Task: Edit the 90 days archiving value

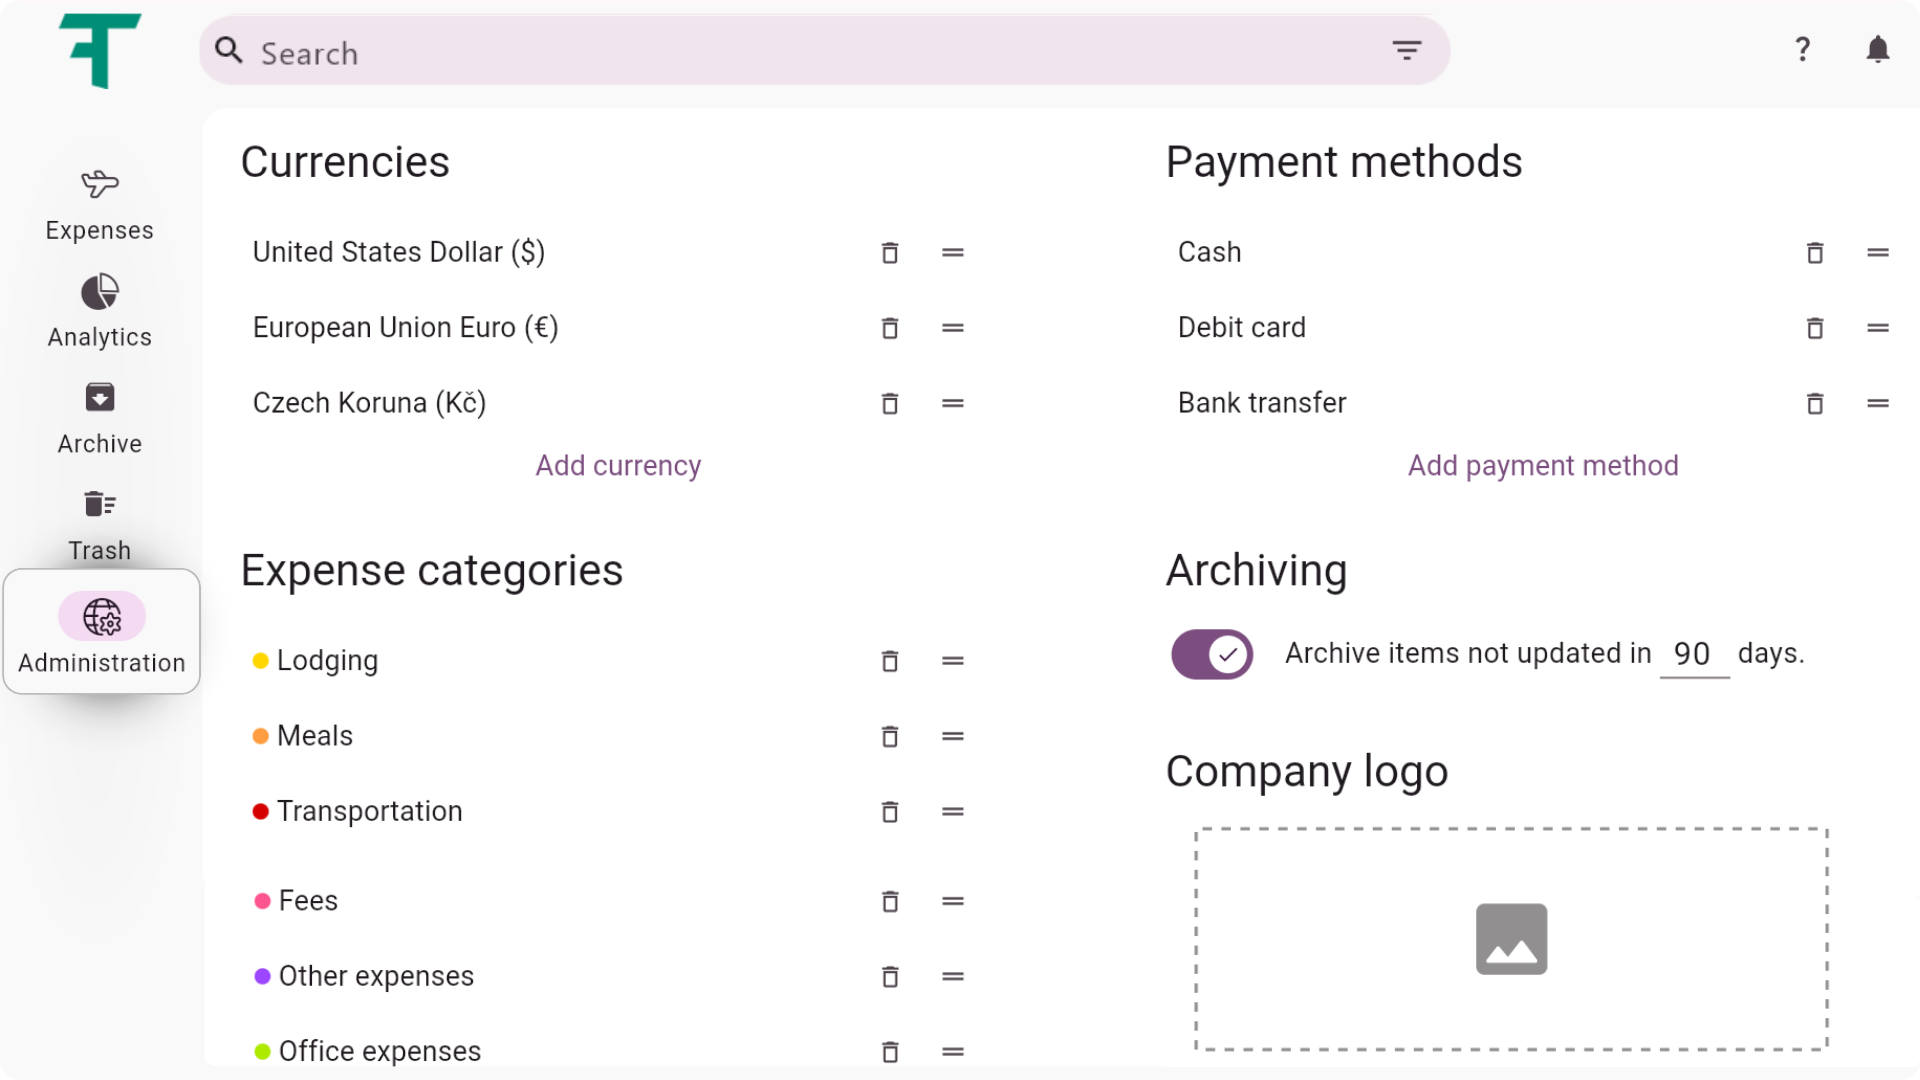Action: (x=1694, y=652)
